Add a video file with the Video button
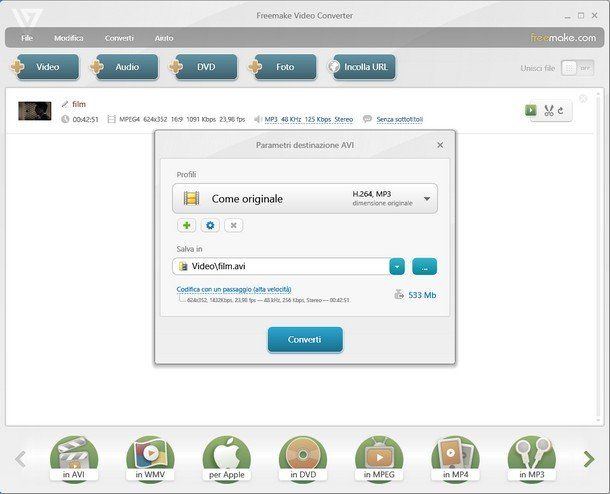 [45, 67]
